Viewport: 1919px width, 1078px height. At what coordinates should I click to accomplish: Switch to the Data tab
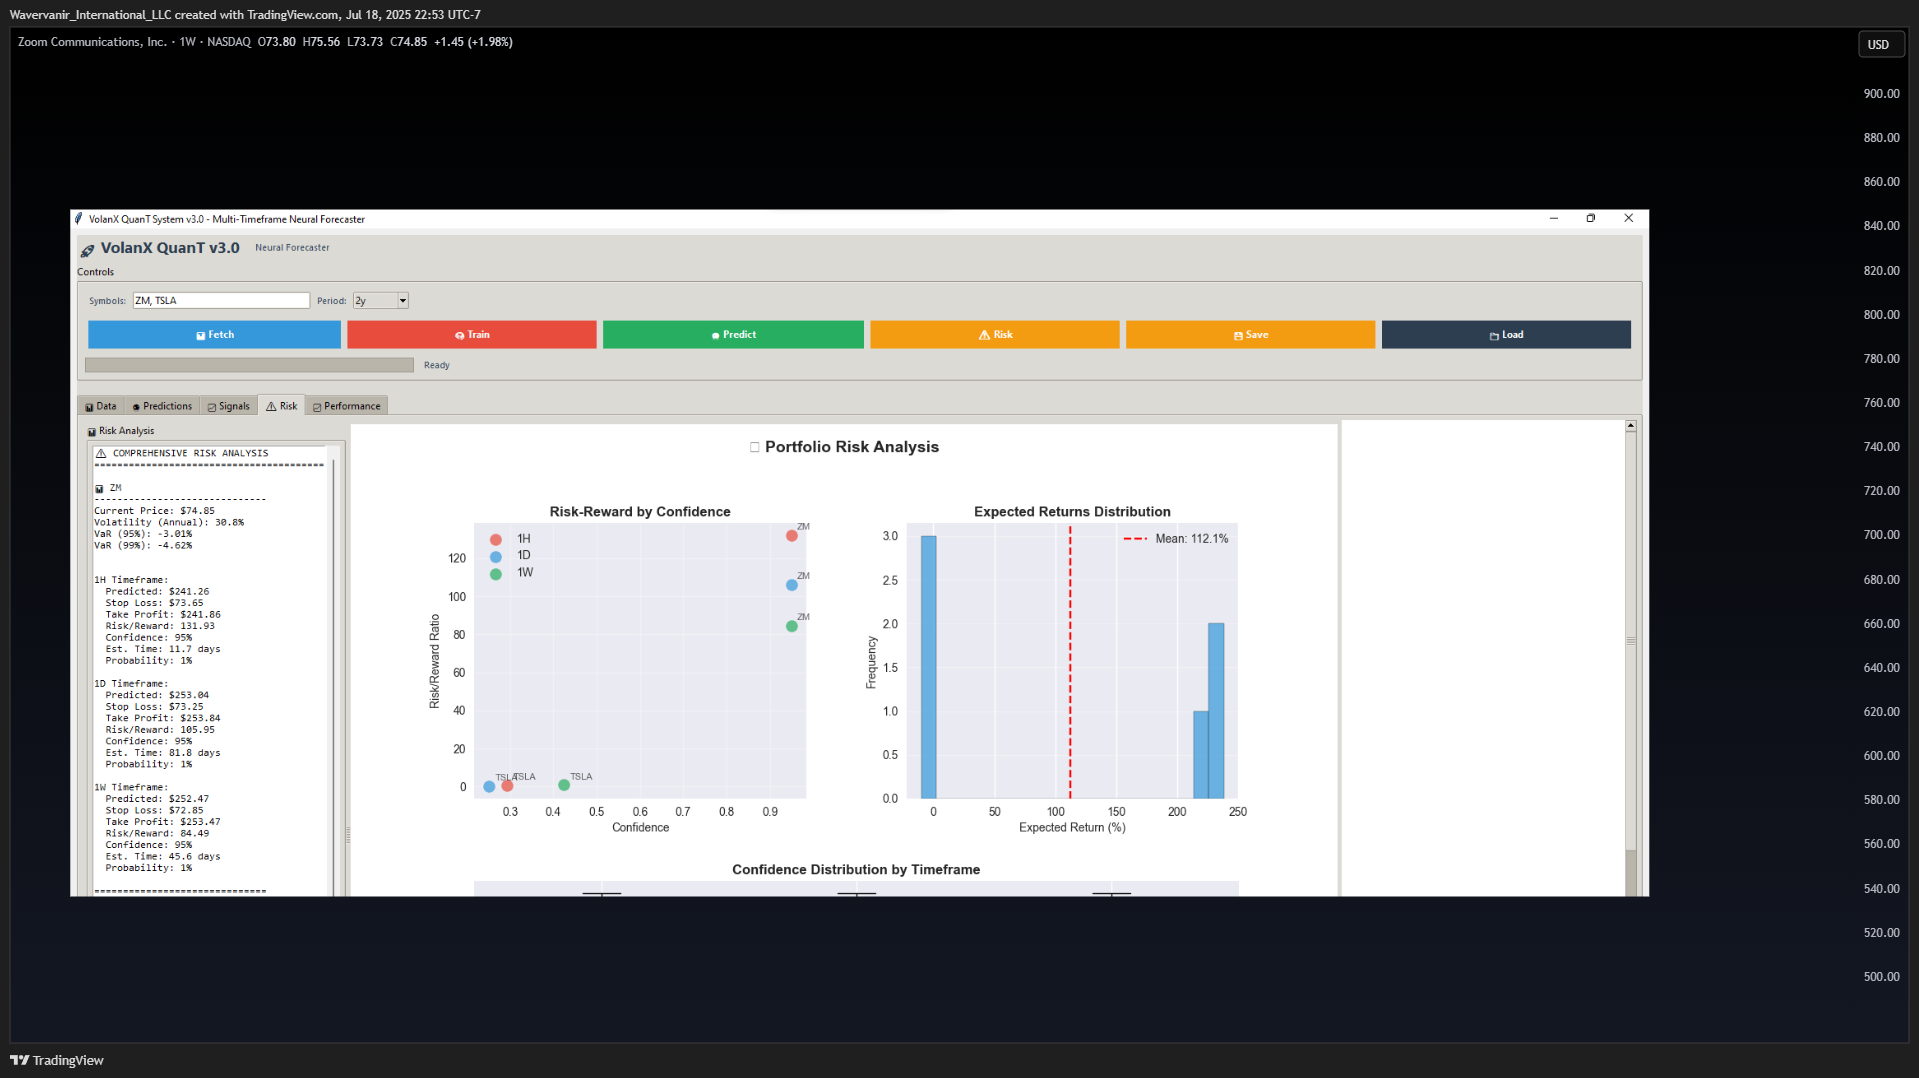pos(101,406)
